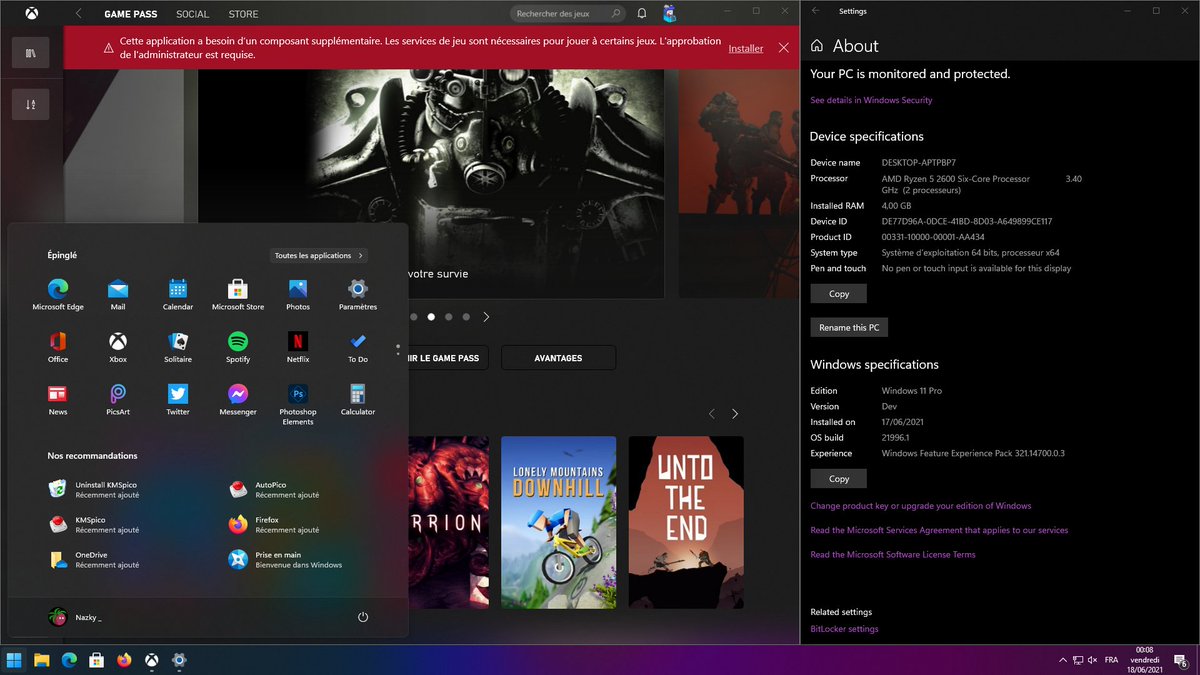Go back in the Settings window
This screenshot has width=1200, height=675.
point(816,11)
